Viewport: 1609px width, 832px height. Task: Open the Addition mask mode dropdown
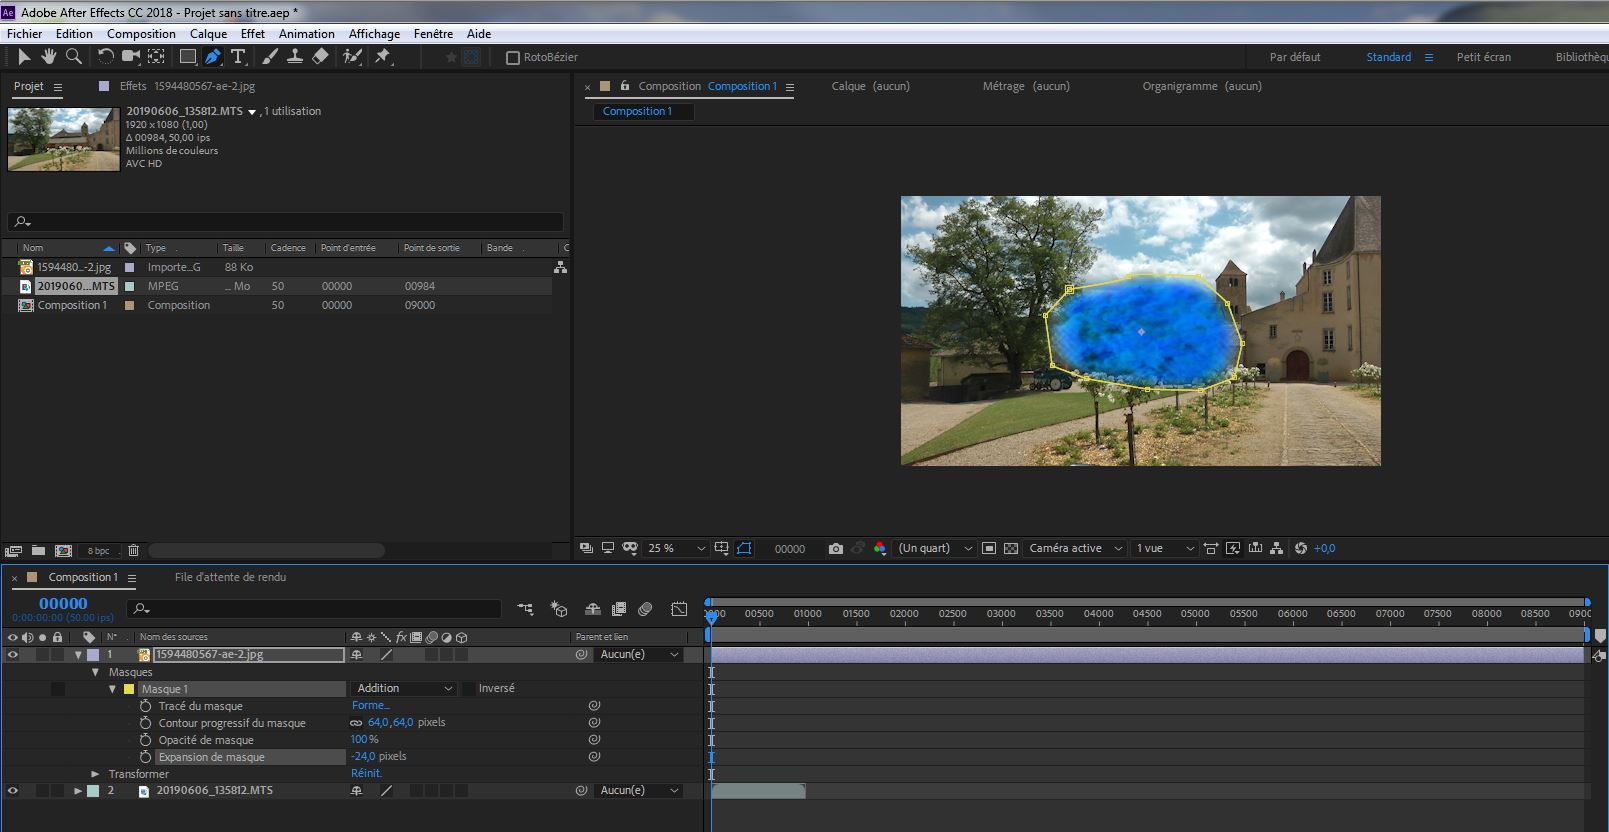point(404,689)
